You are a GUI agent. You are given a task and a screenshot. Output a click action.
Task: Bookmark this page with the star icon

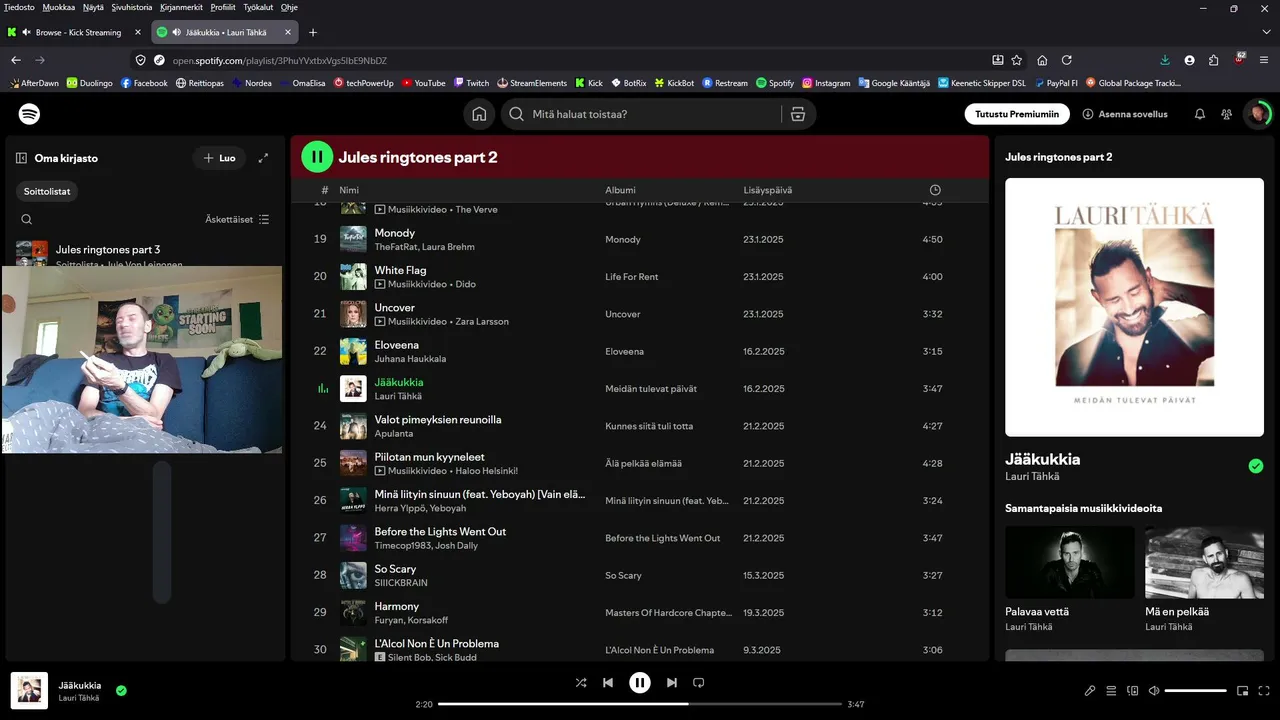(x=1017, y=60)
